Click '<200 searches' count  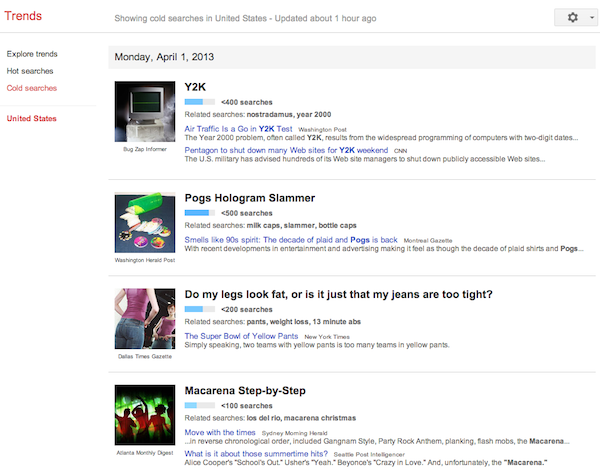[247, 309]
